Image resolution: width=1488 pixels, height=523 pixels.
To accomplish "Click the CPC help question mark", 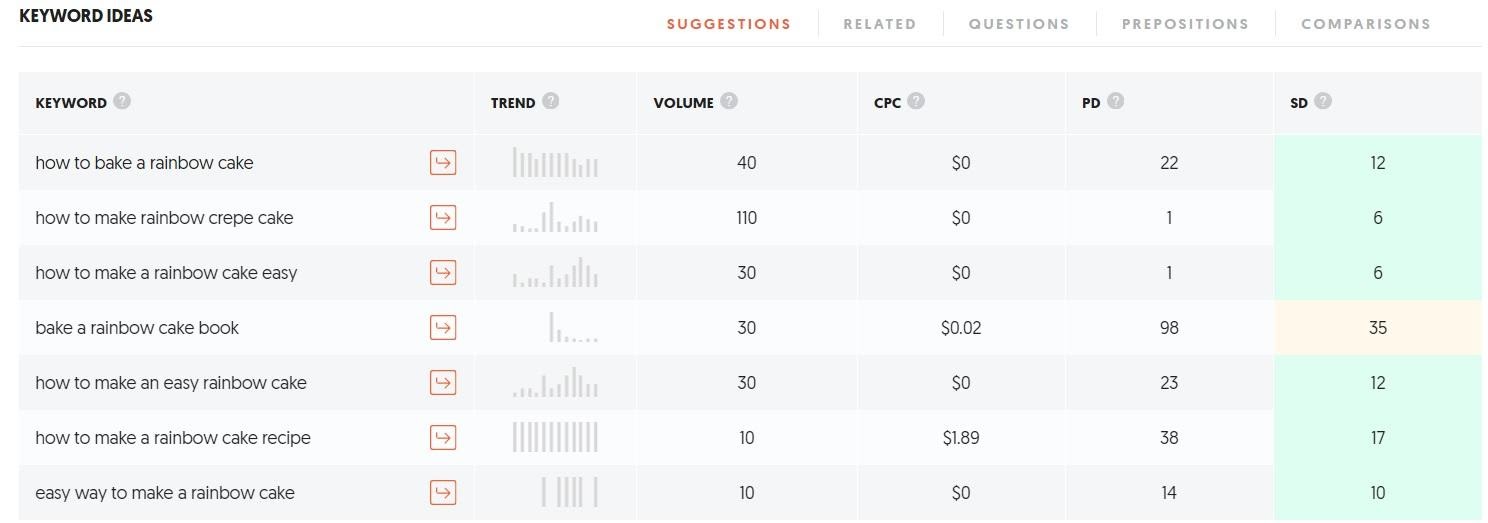I will (x=916, y=101).
